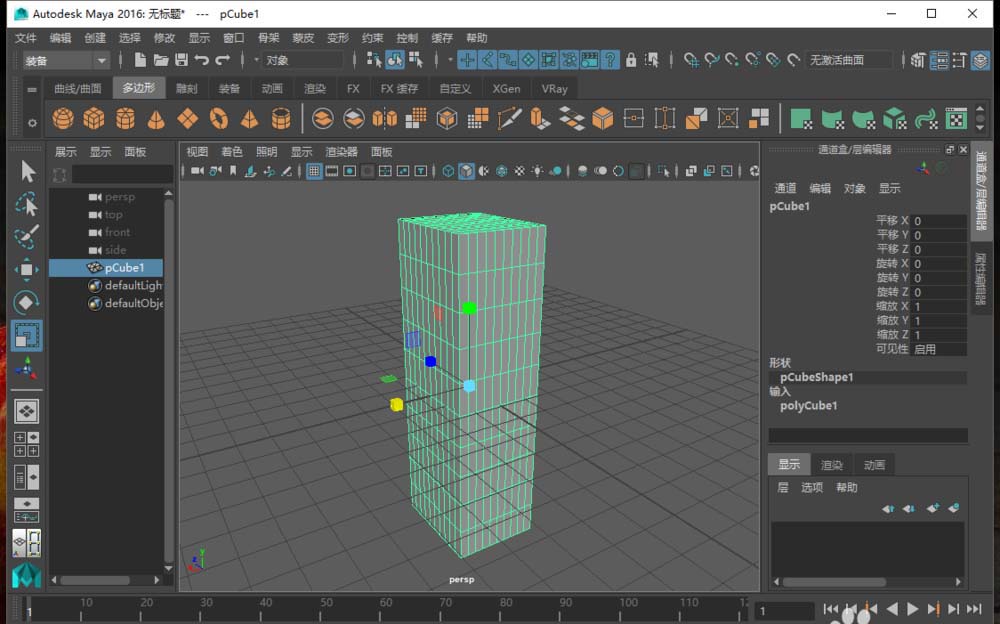Viewport: 1000px width, 624px height.
Task: Create a polygon cone from the shelf
Action: click(x=156, y=119)
